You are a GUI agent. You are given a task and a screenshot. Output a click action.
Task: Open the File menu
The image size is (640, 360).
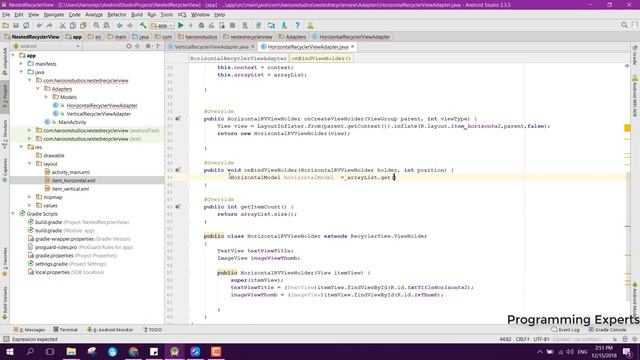tap(6, 15)
